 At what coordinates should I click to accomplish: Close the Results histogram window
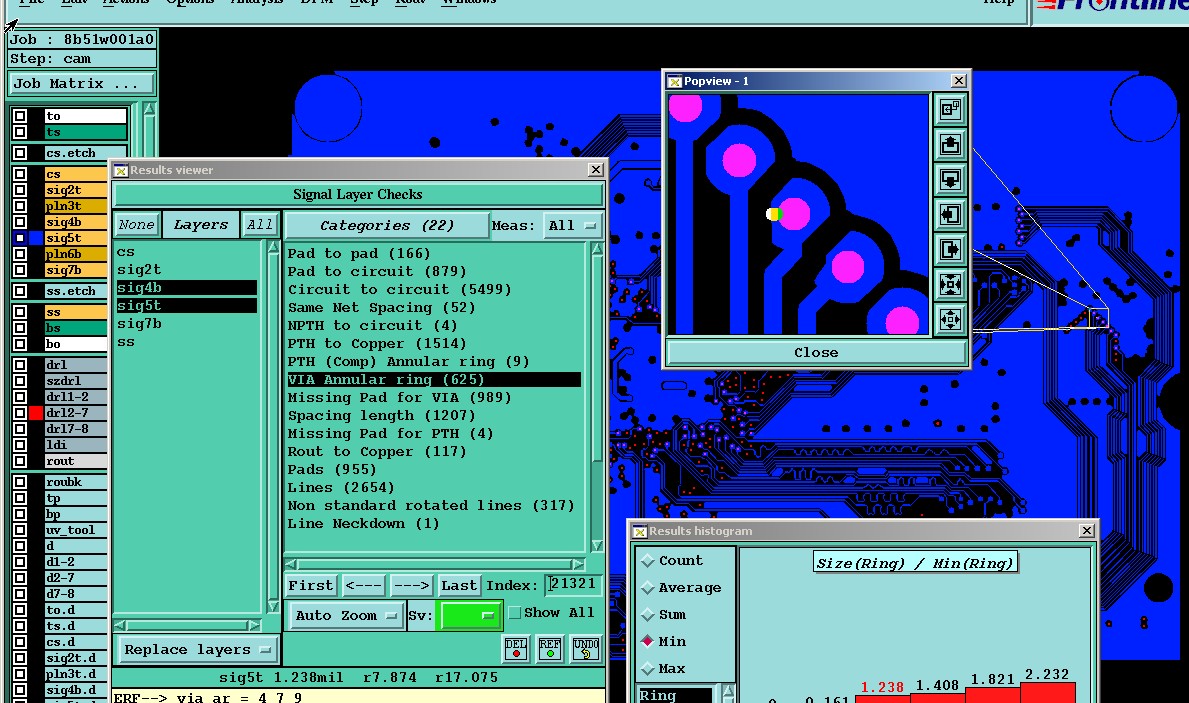(x=1087, y=531)
